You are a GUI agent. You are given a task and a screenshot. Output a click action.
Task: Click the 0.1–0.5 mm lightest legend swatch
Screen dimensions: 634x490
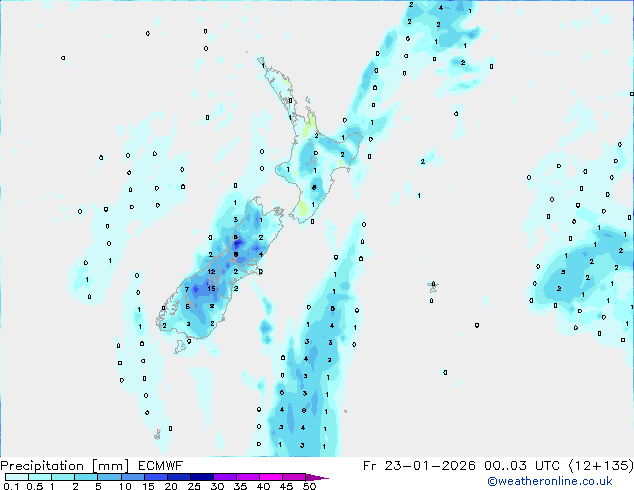pyautogui.click(x=17, y=477)
